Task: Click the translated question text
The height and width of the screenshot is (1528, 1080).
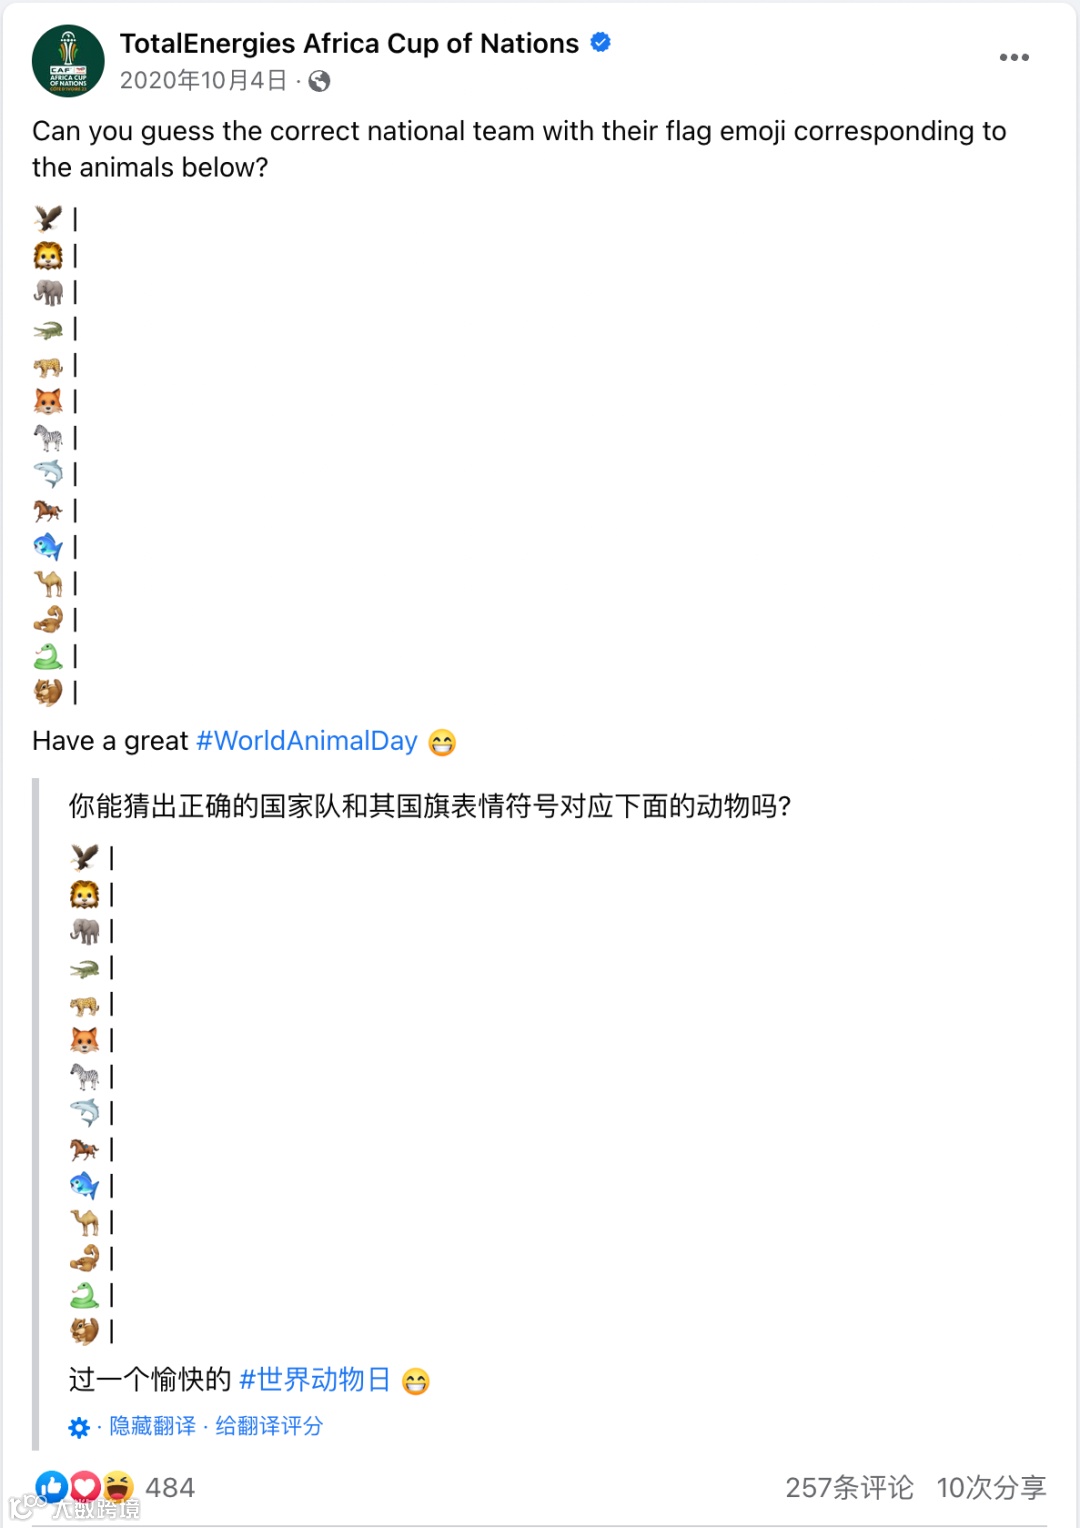Action: [430, 806]
